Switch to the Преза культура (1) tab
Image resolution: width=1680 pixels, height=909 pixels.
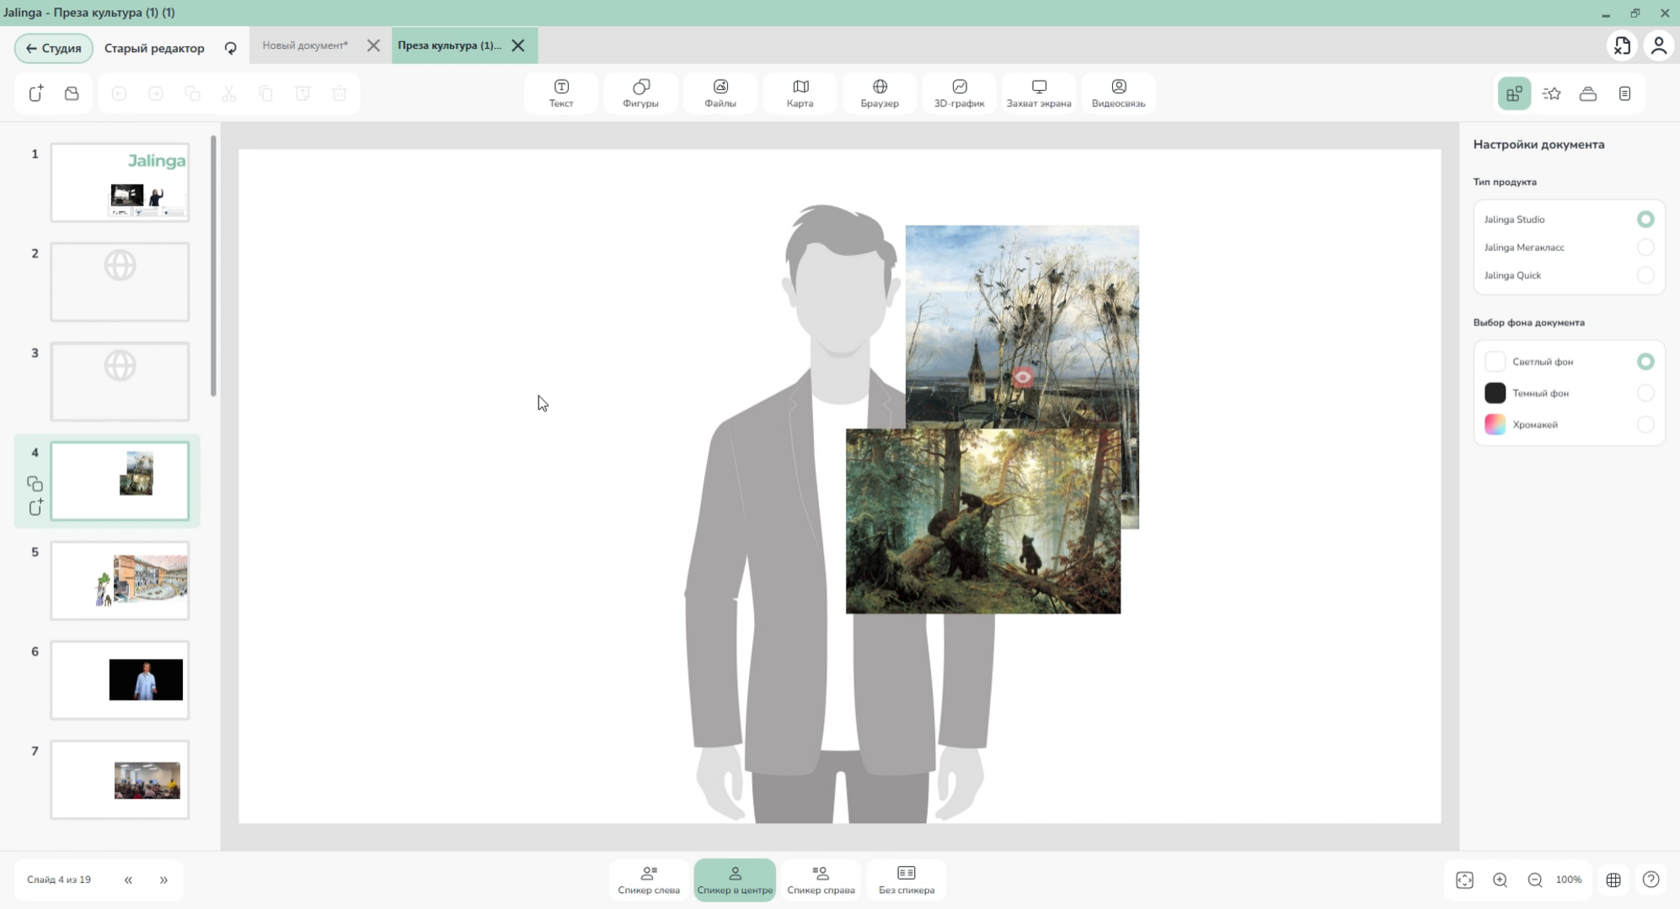tap(450, 46)
